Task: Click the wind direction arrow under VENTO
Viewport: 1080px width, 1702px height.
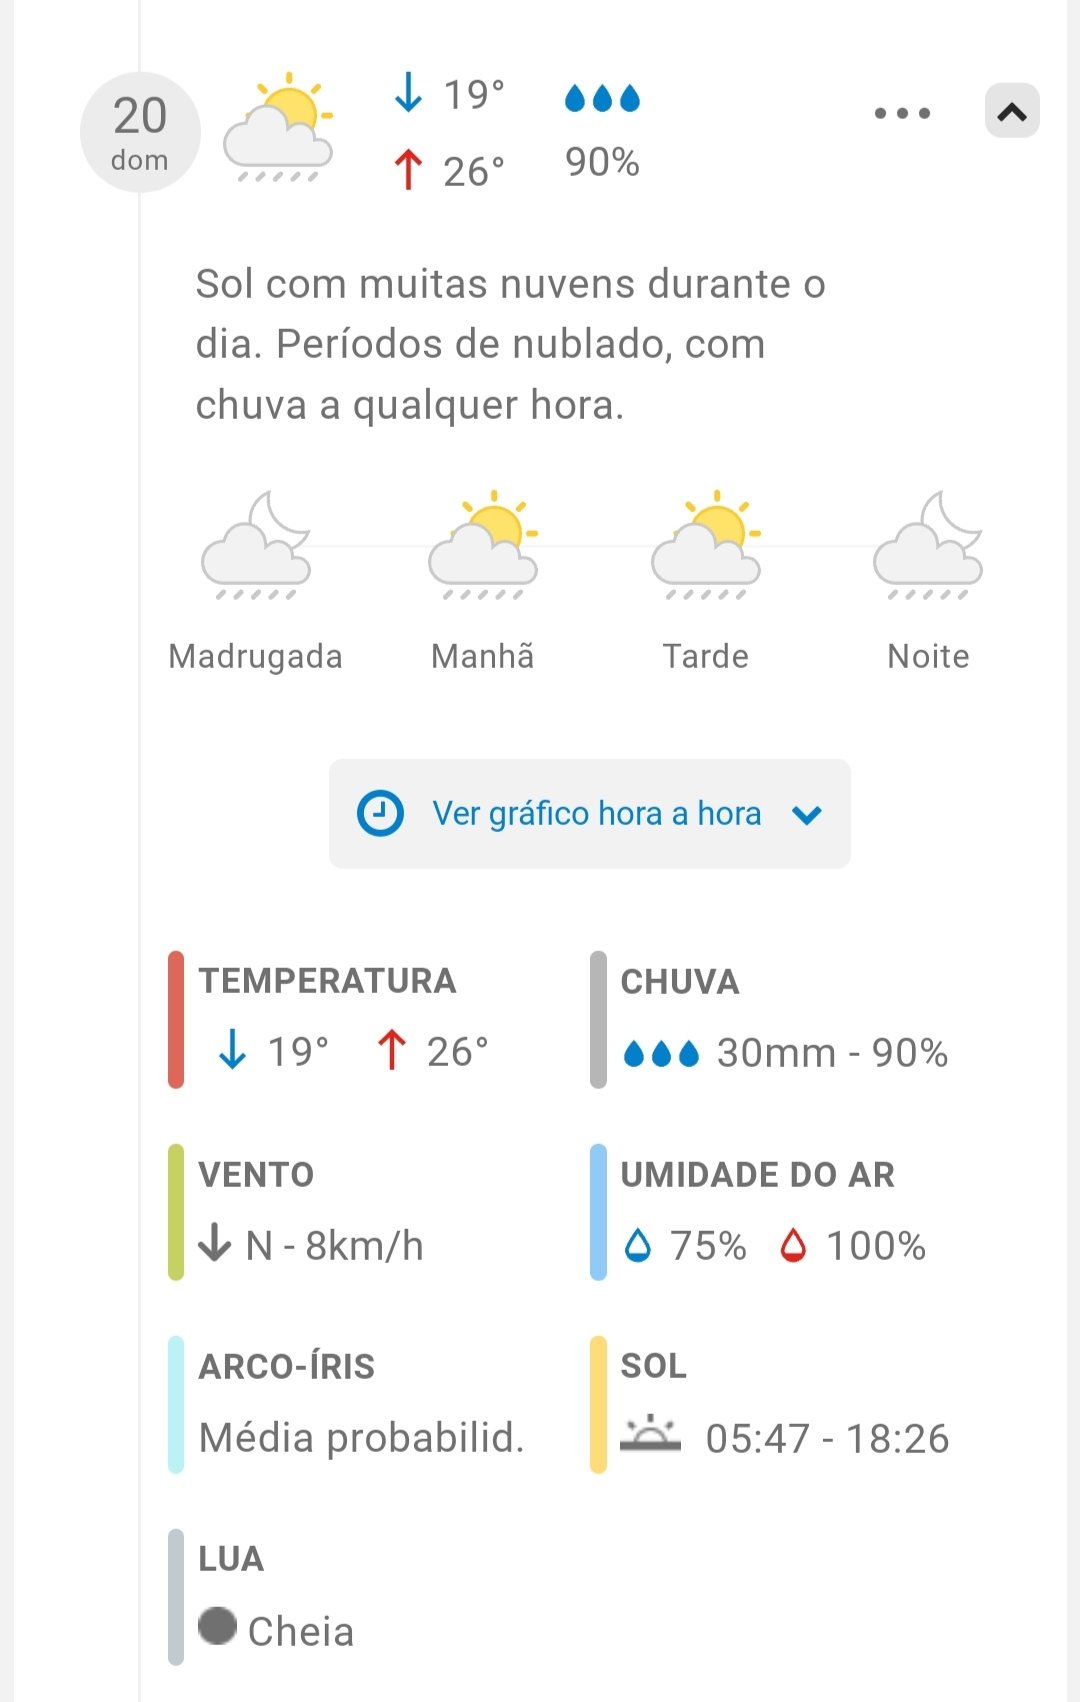Action: [214, 1244]
